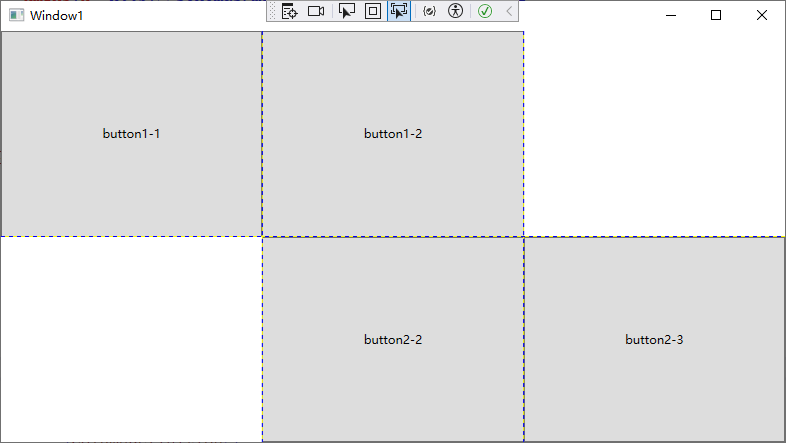Click the camera show-in-XAML icon

pyautogui.click(x=316, y=11)
